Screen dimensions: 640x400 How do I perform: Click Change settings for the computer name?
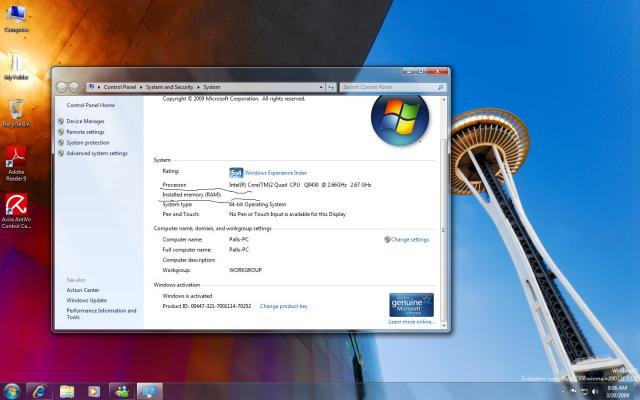point(410,240)
